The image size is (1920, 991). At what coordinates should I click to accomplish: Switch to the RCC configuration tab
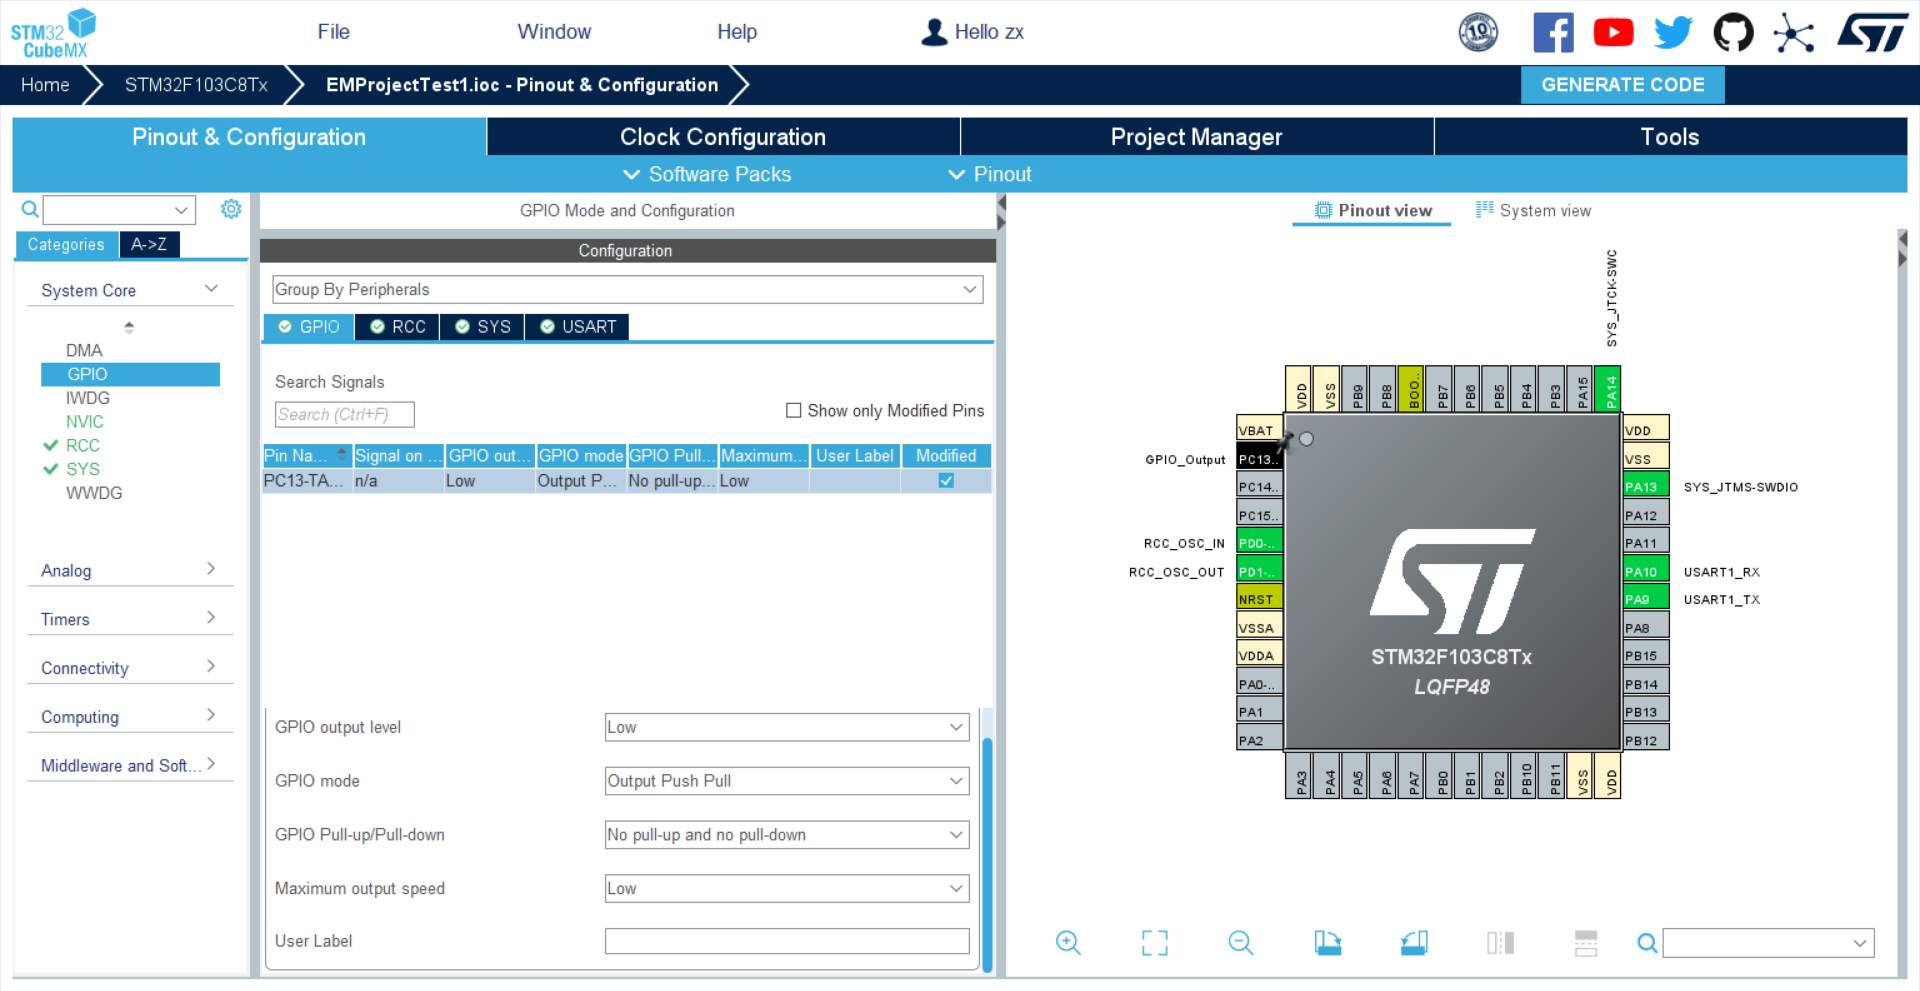tap(397, 327)
